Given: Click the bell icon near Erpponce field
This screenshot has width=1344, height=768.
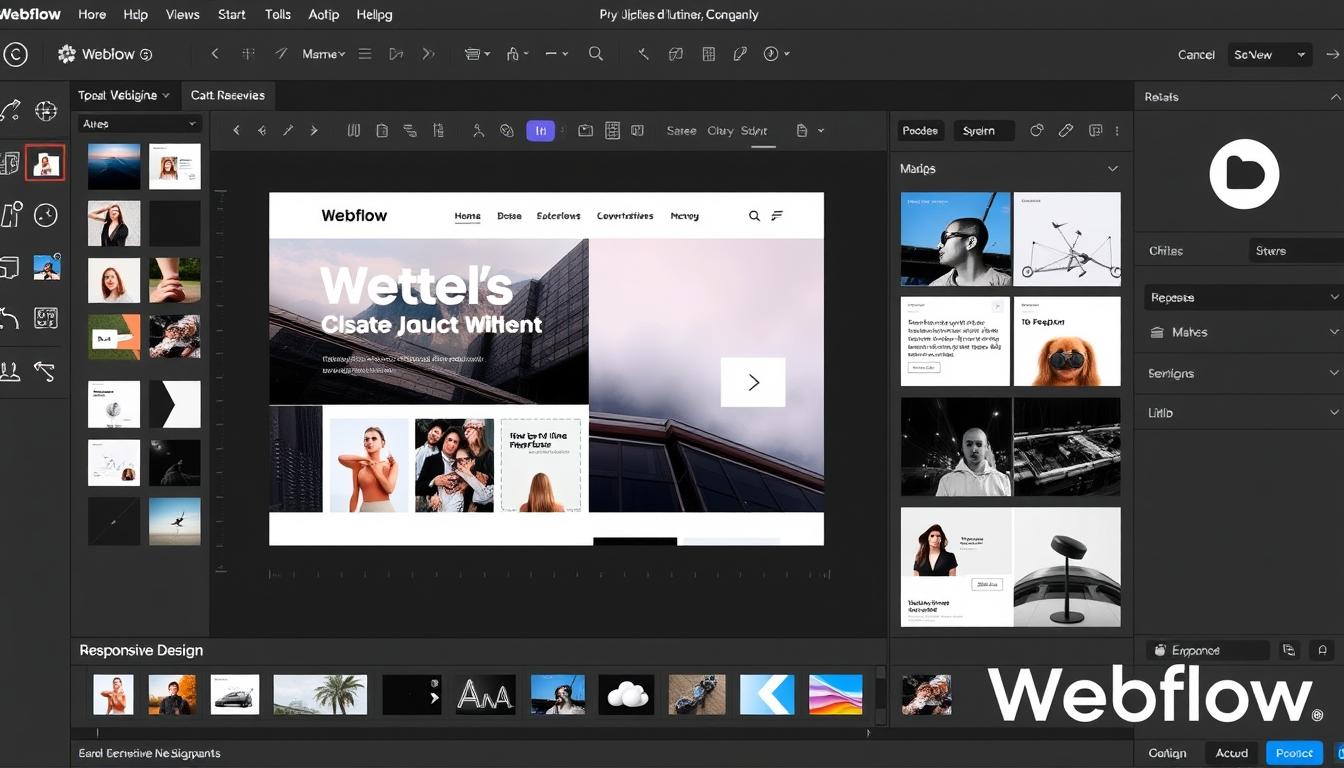Looking at the screenshot, I should [1323, 650].
